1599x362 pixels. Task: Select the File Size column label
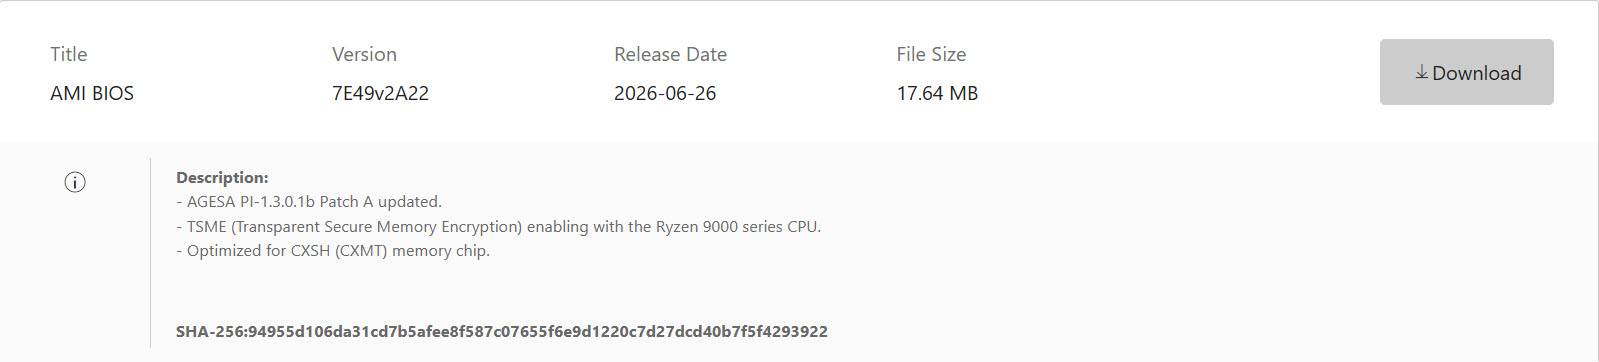pos(931,54)
